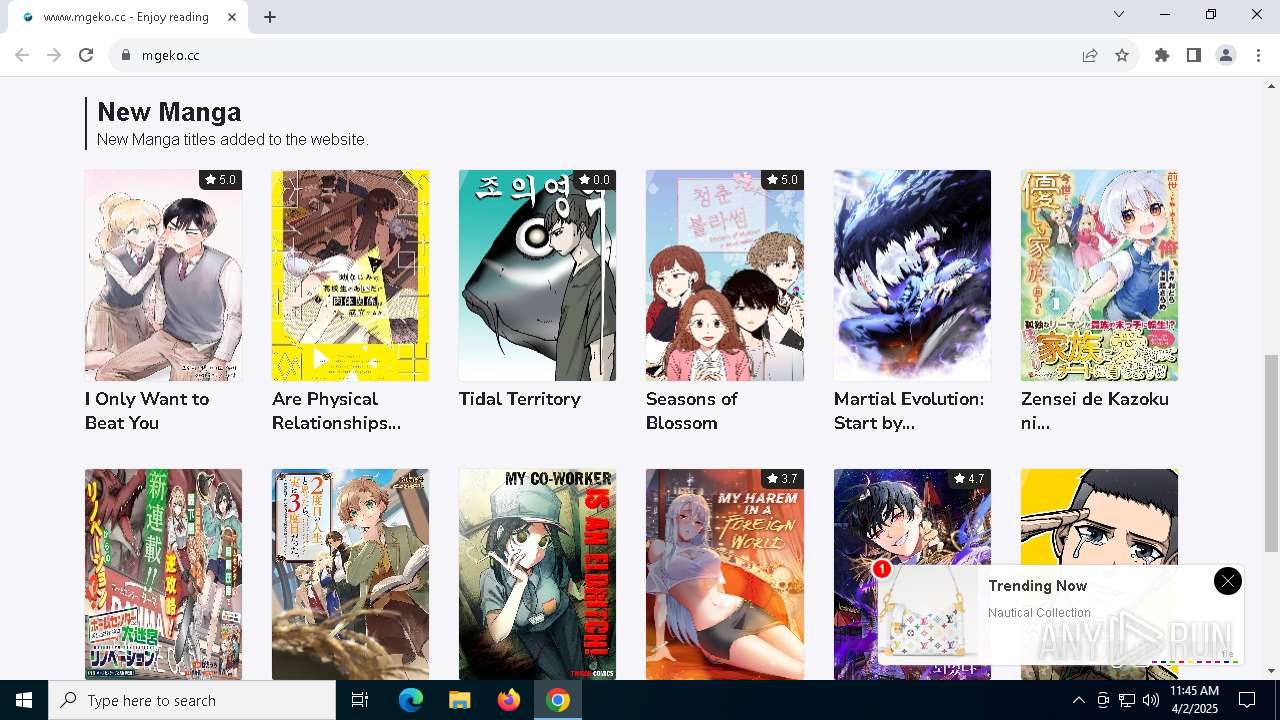The height and width of the screenshot is (720, 1280).
Task: Go forward to next page
Action: pos(54,55)
